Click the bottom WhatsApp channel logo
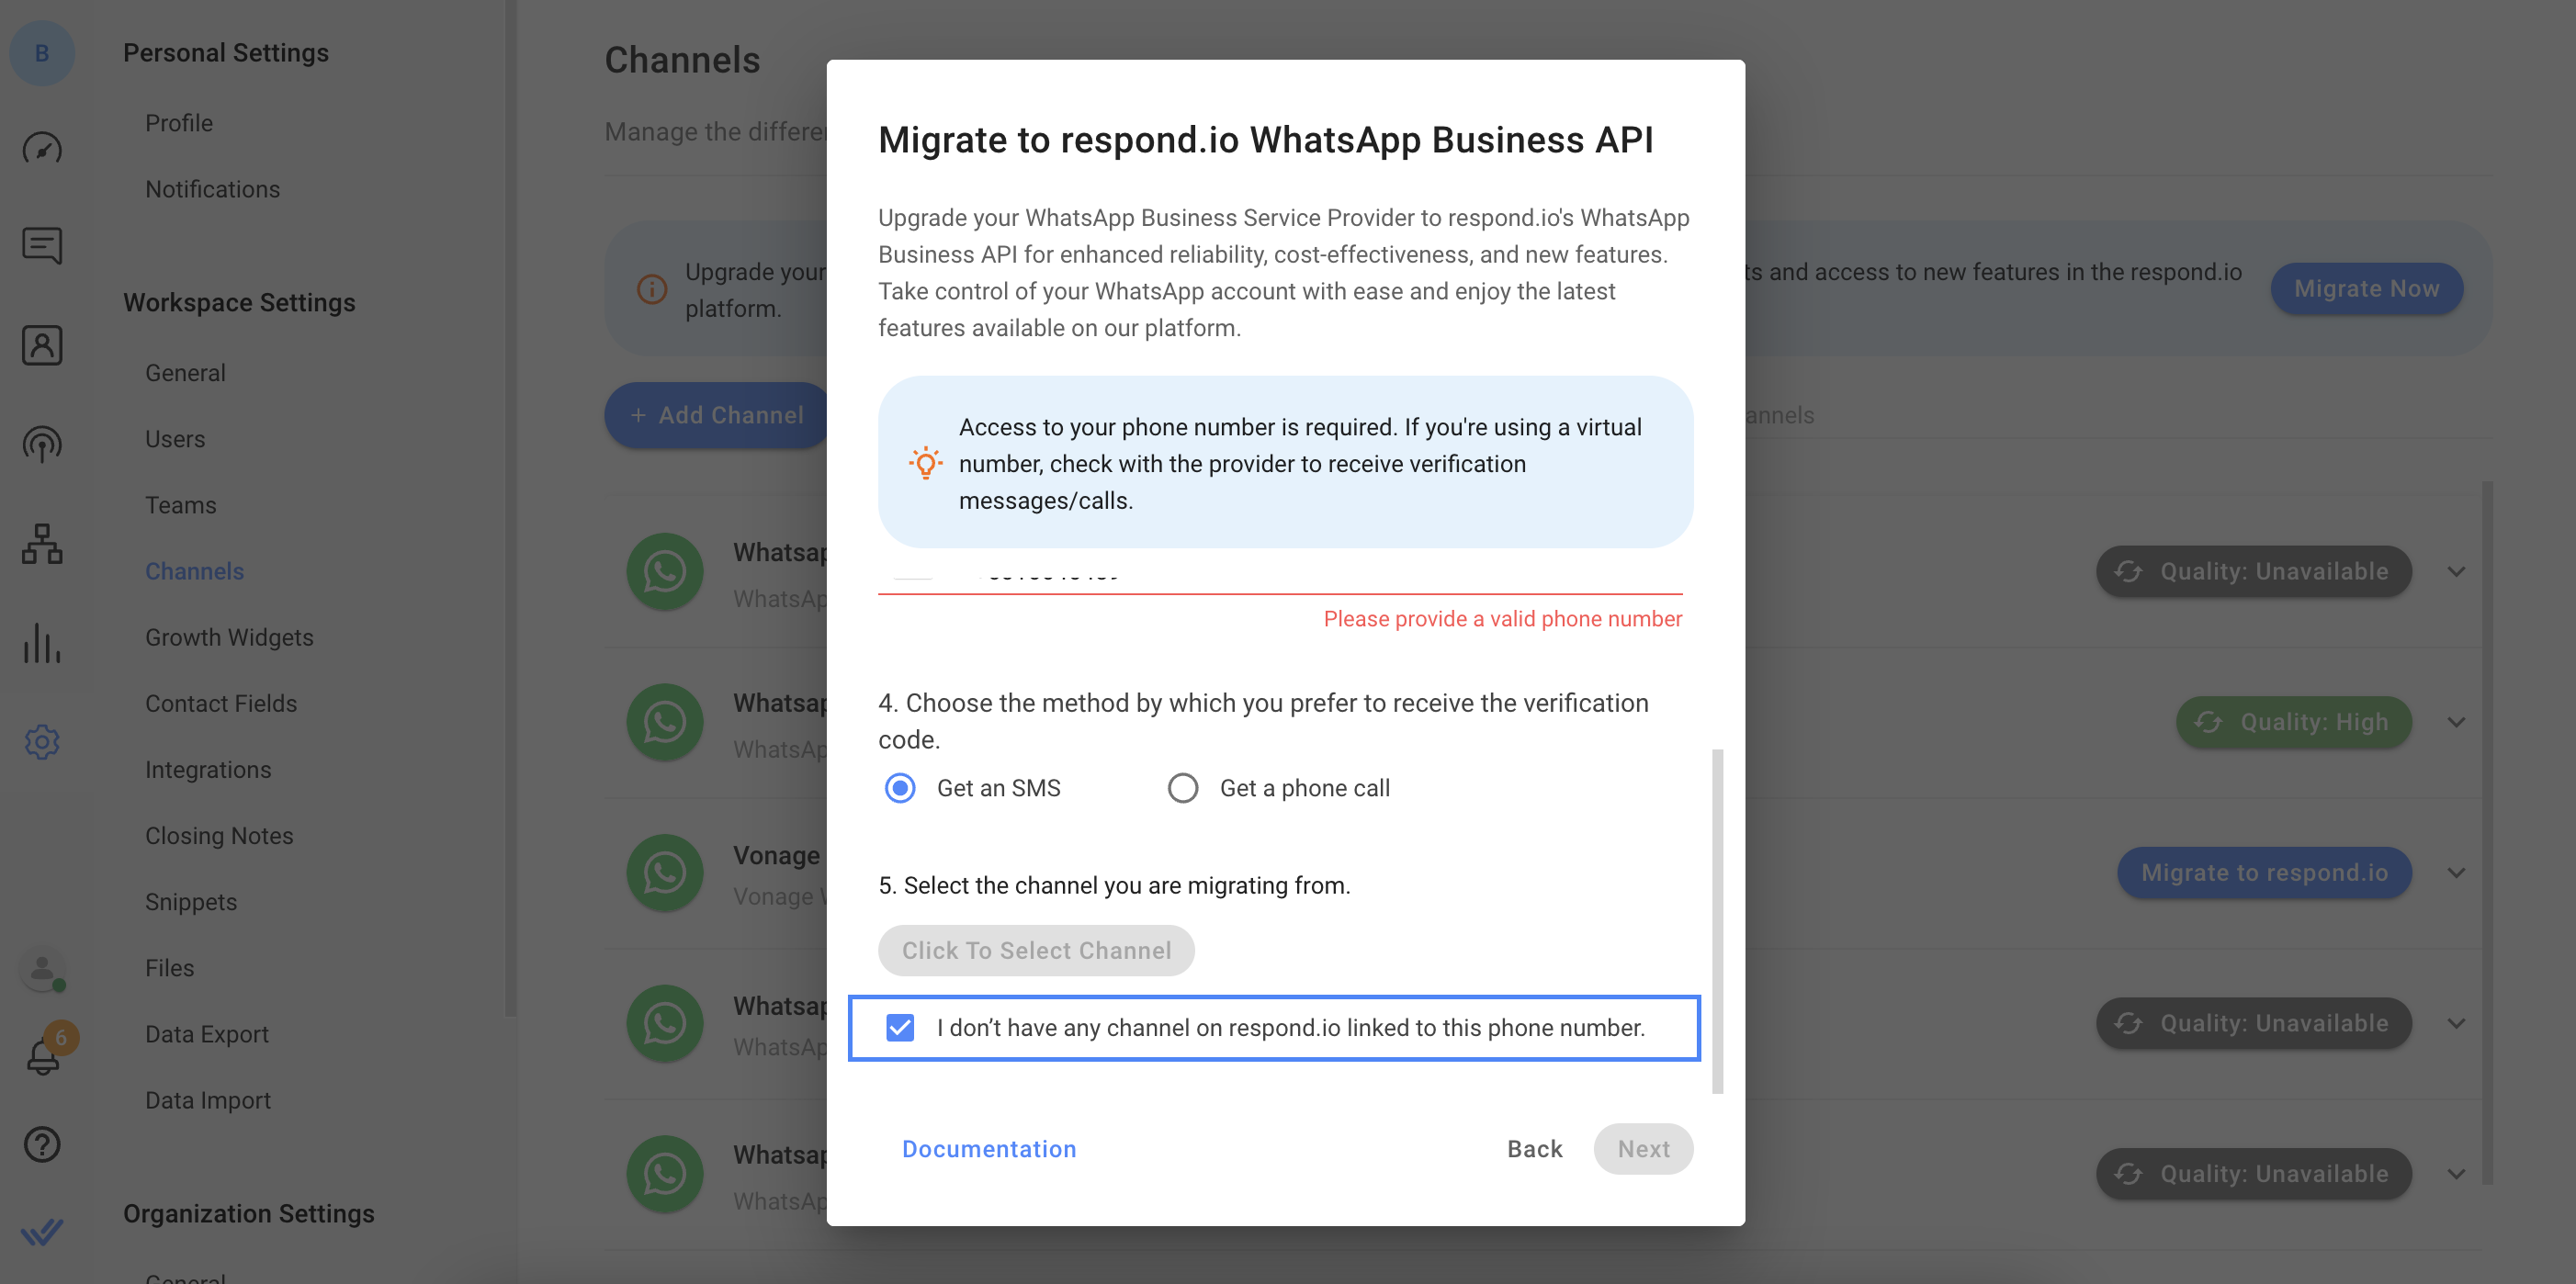 coord(664,1174)
